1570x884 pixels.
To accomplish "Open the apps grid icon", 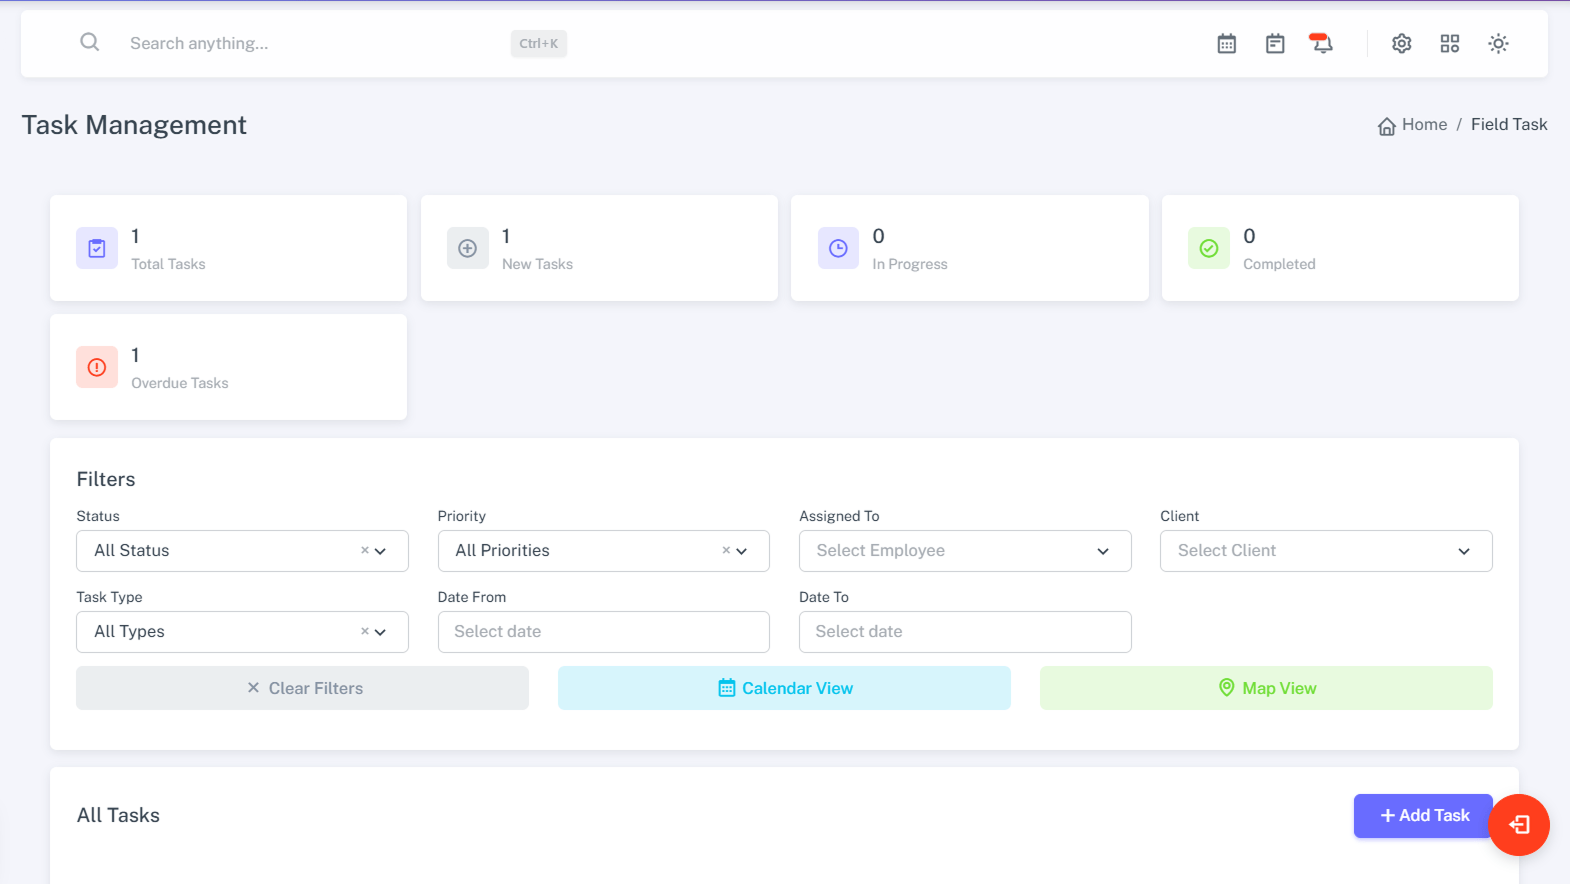I will coord(1449,43).
